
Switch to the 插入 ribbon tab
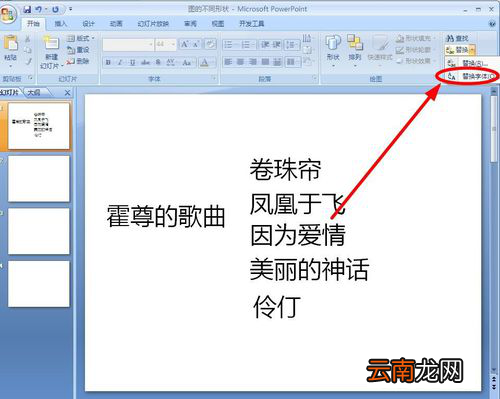(x=61, y=24)
